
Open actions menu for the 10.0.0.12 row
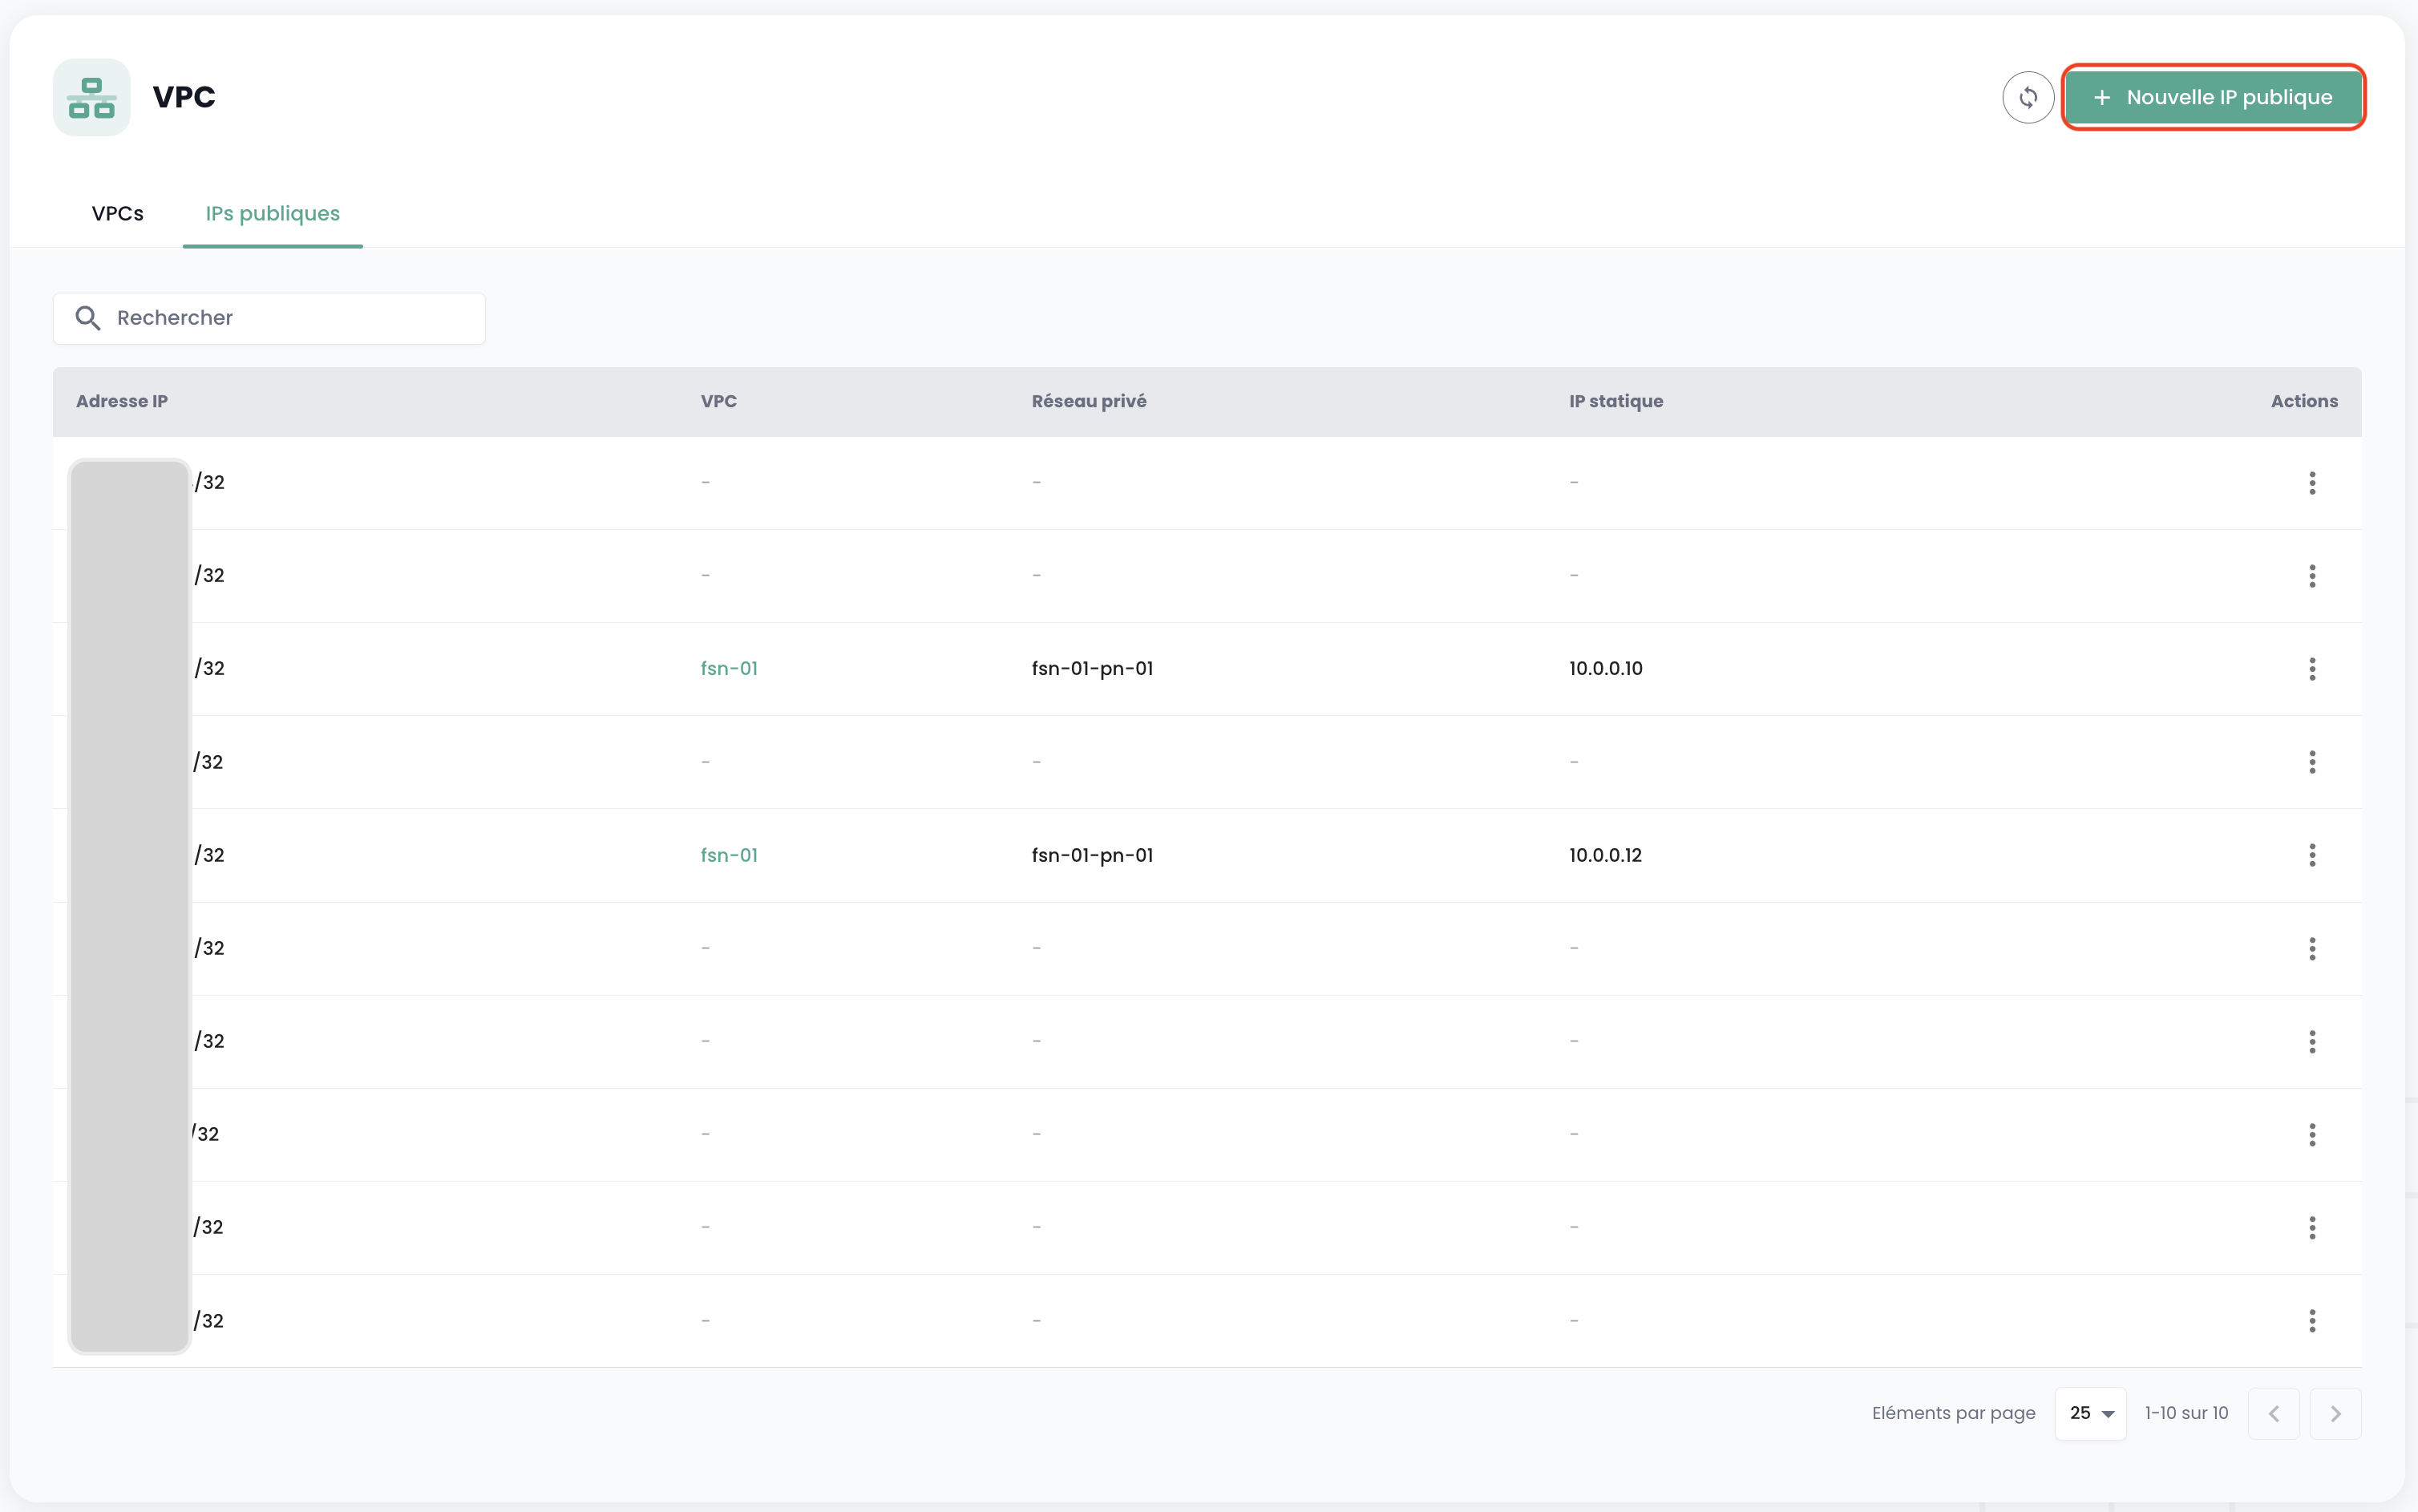[2311, 855]
